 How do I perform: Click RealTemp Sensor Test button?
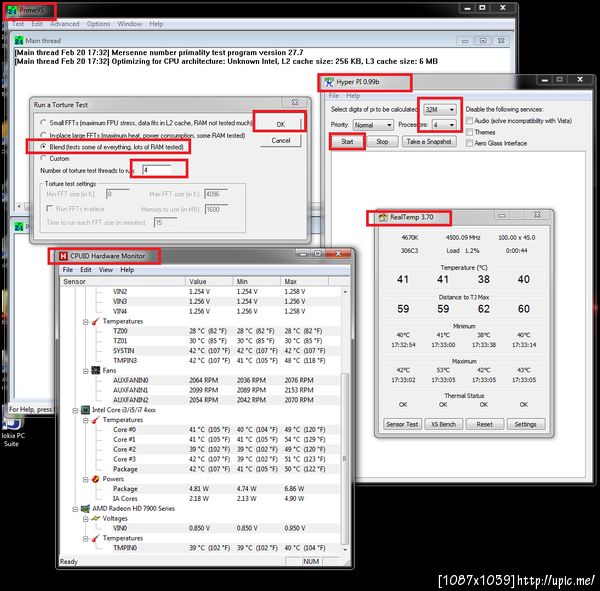click(x=402, y=424)
